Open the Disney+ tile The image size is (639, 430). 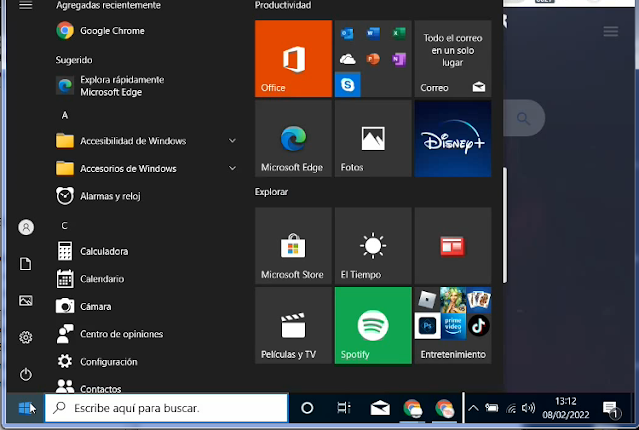[x=453, y=139]
